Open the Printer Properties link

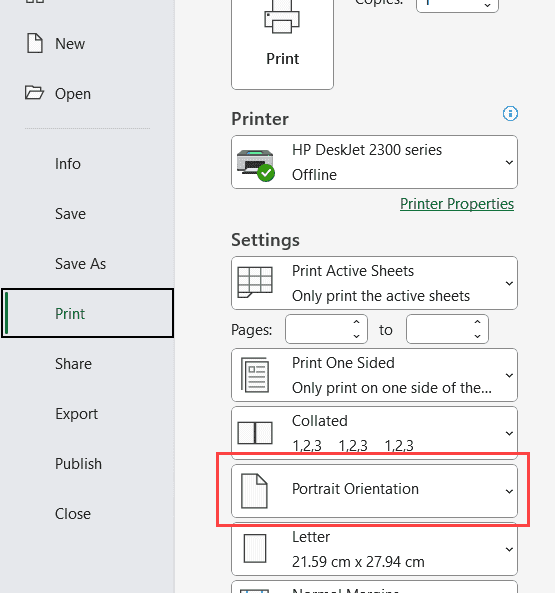(457, 204)
